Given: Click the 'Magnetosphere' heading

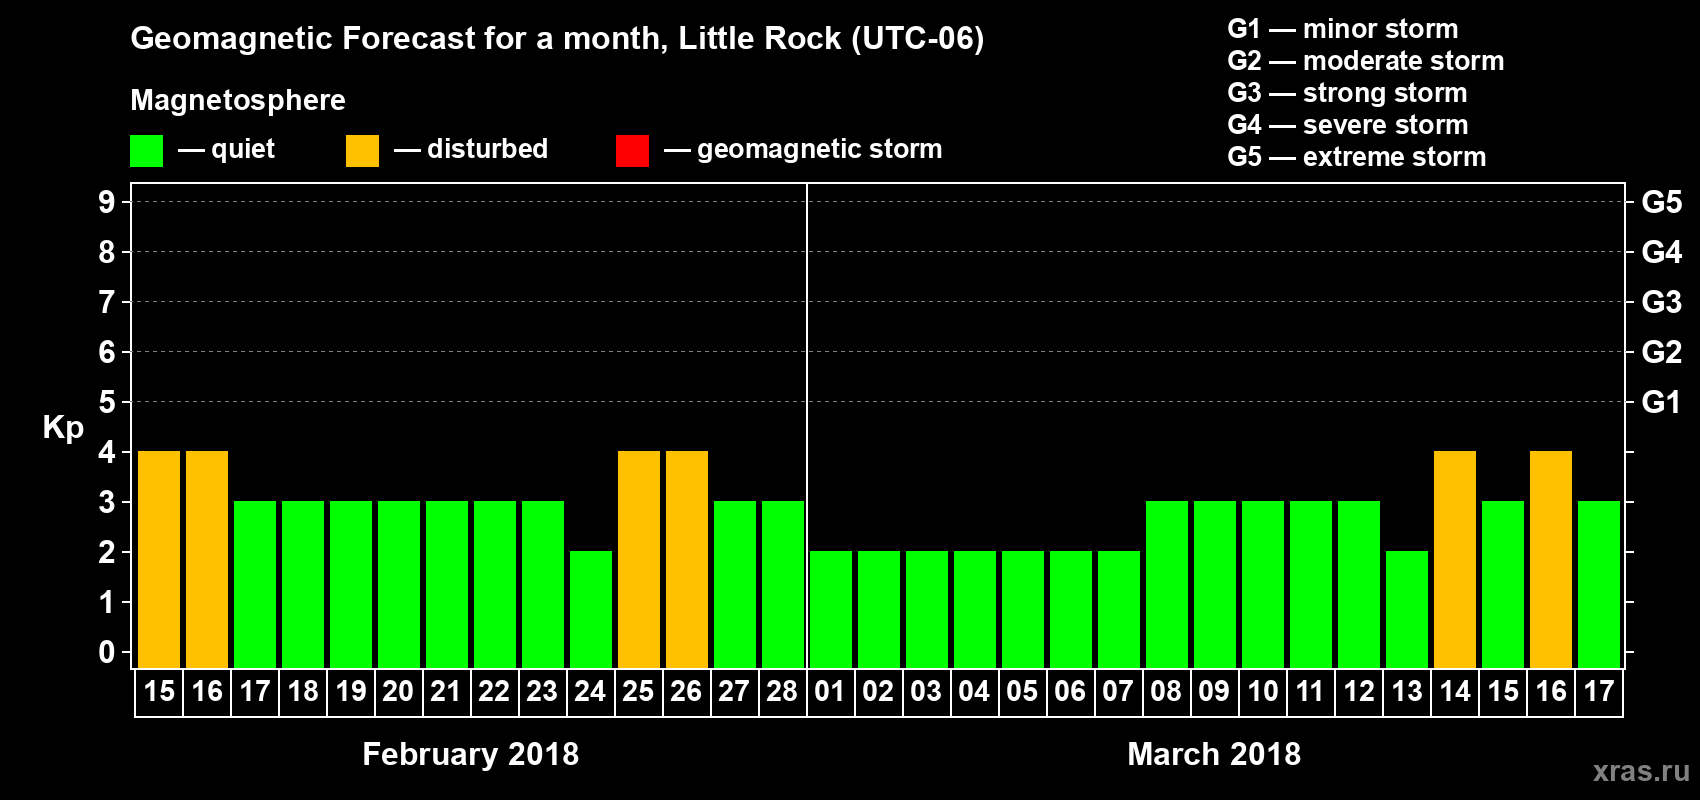Looking at the screenshot, I should click(x=238, y=100).
